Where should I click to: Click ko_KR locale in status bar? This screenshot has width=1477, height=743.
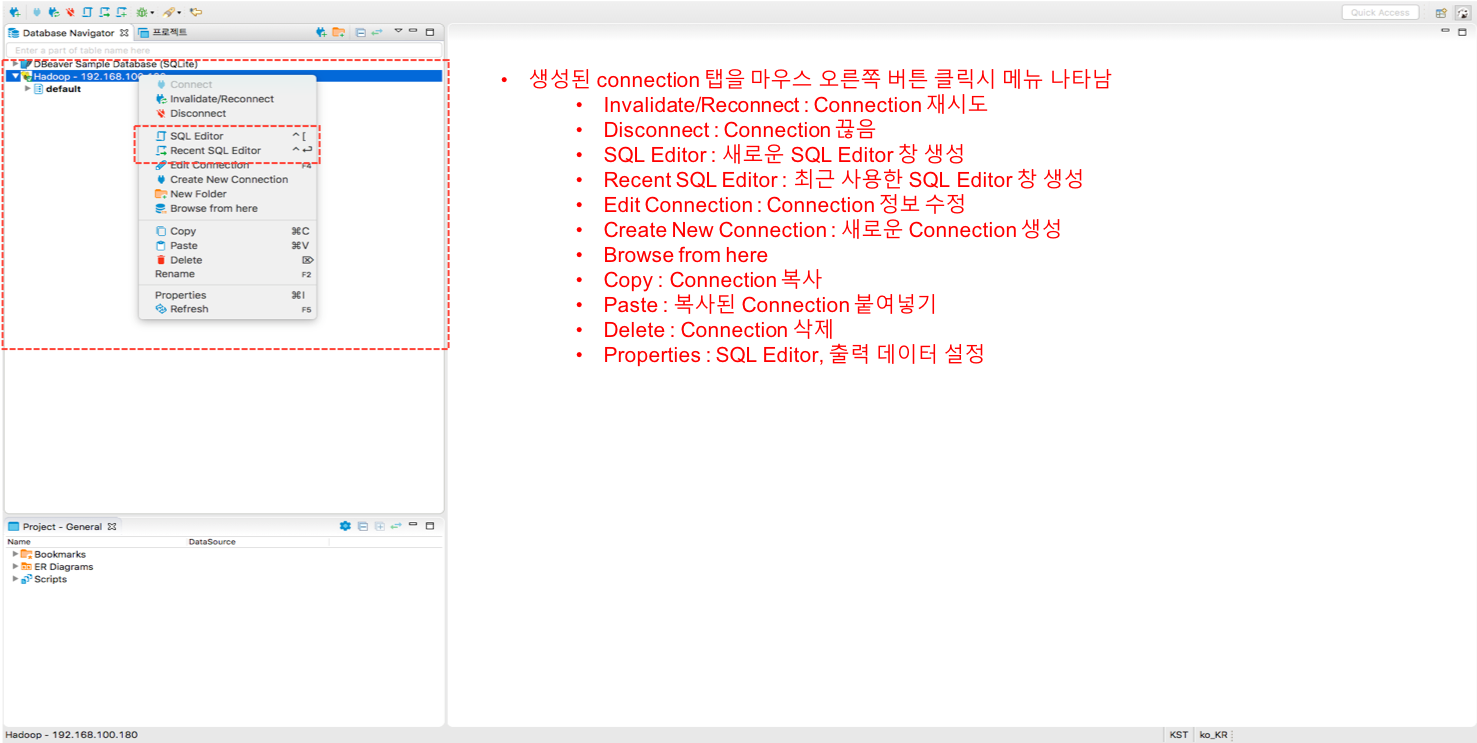tap(1213, 735)
